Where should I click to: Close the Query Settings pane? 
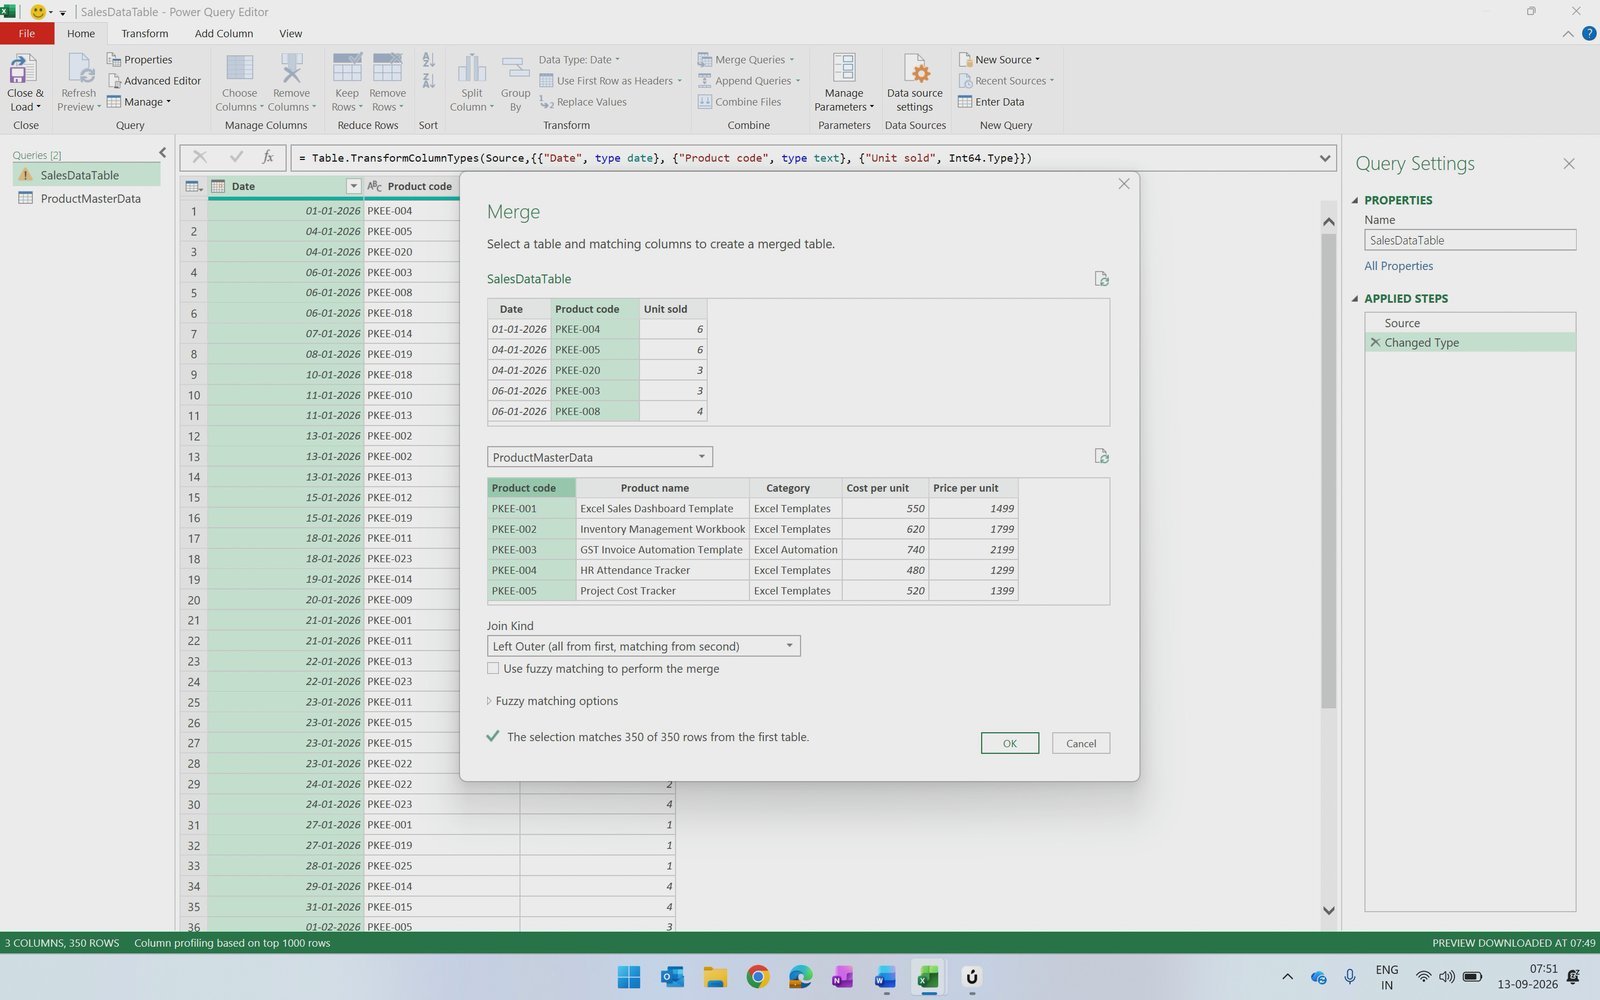pos(1569,164)
